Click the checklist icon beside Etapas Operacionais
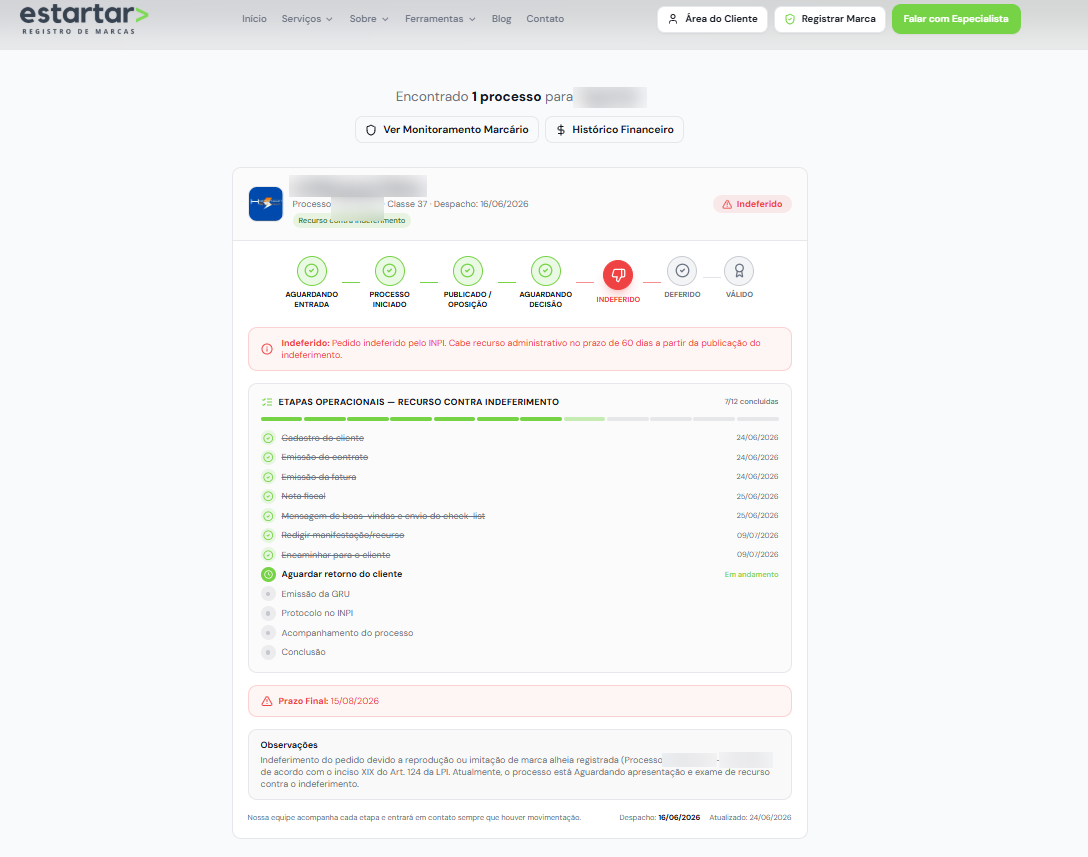The image size is (1088, 857). pyautogui.click(x=267, y=402)
